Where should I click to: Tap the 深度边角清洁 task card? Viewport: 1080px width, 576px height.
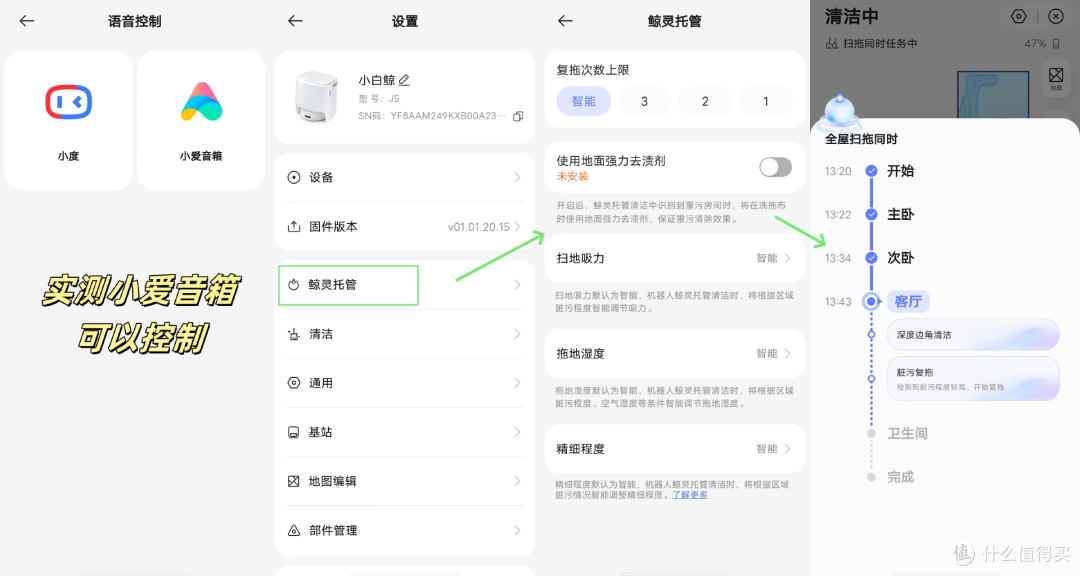pos(973,336)
